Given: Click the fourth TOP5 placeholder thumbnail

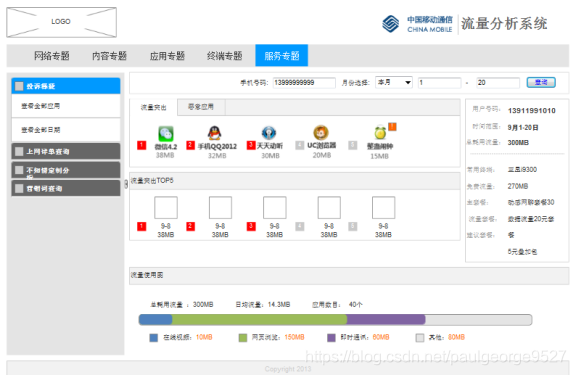Looking at the screenshot, I should coord(329,208).
